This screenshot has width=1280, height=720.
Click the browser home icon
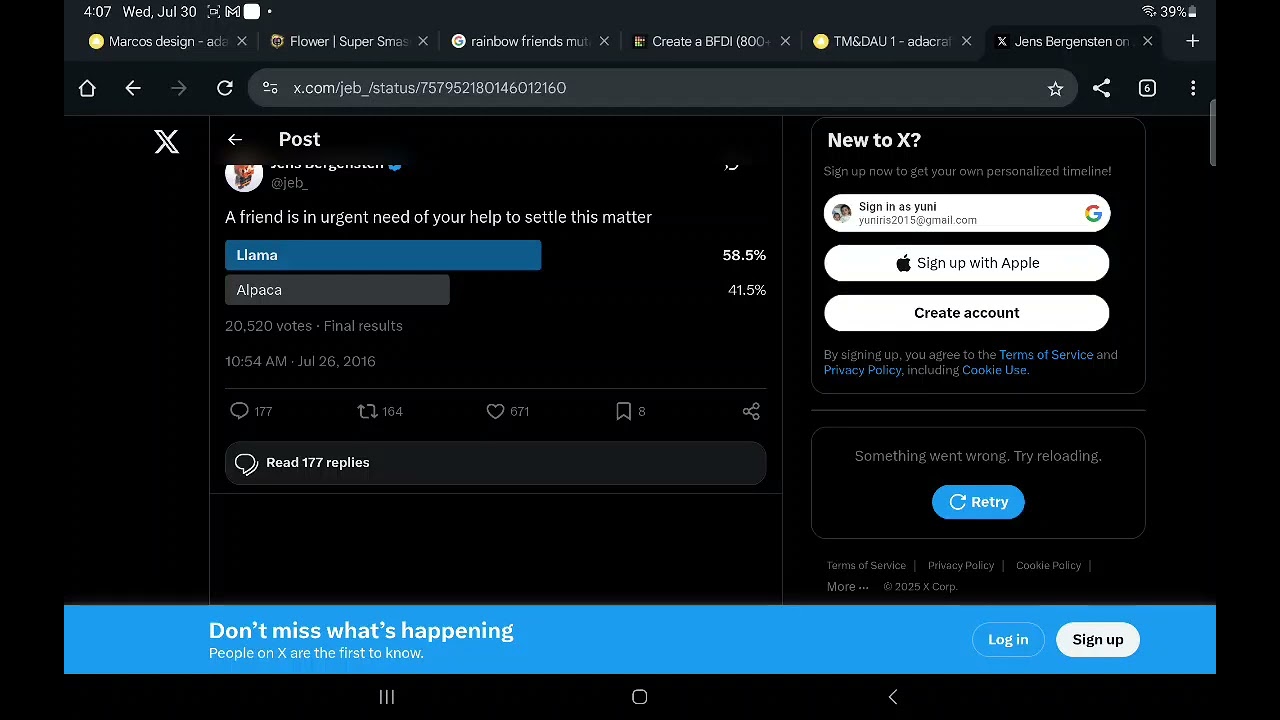[87, 88]
